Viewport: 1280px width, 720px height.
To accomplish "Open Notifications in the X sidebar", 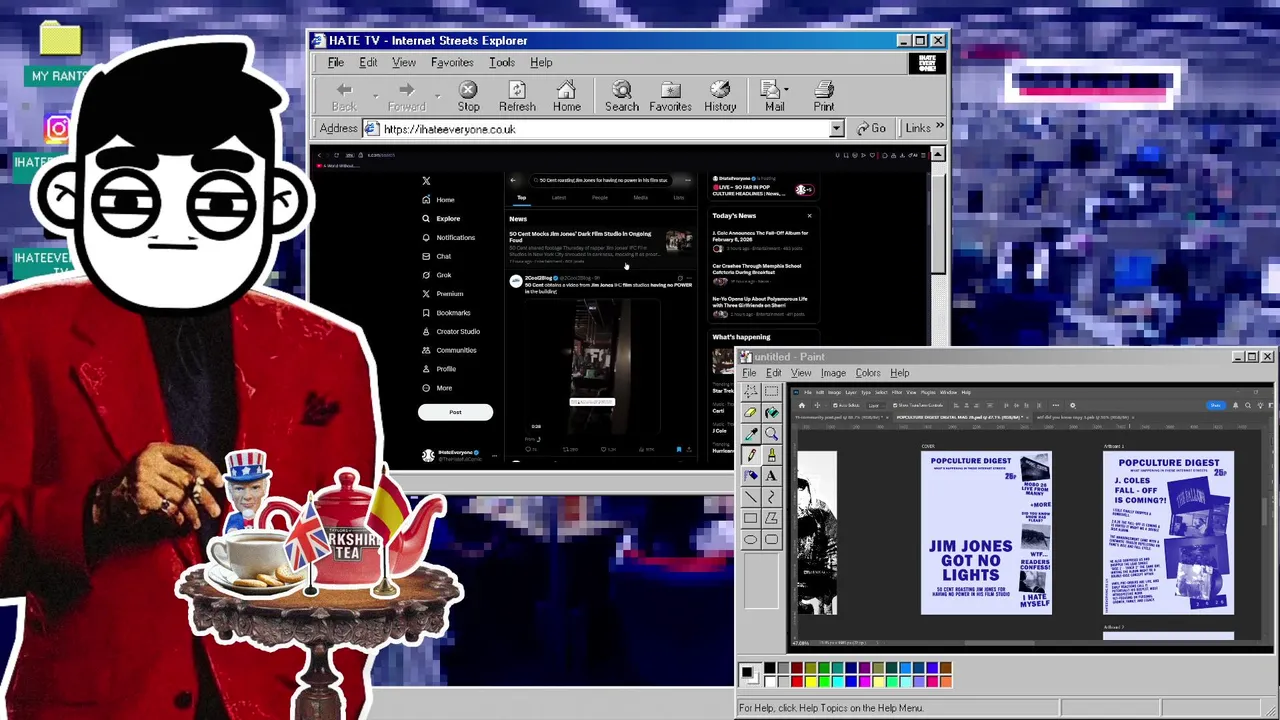I will pyautogui.click(x=448, y=237).
